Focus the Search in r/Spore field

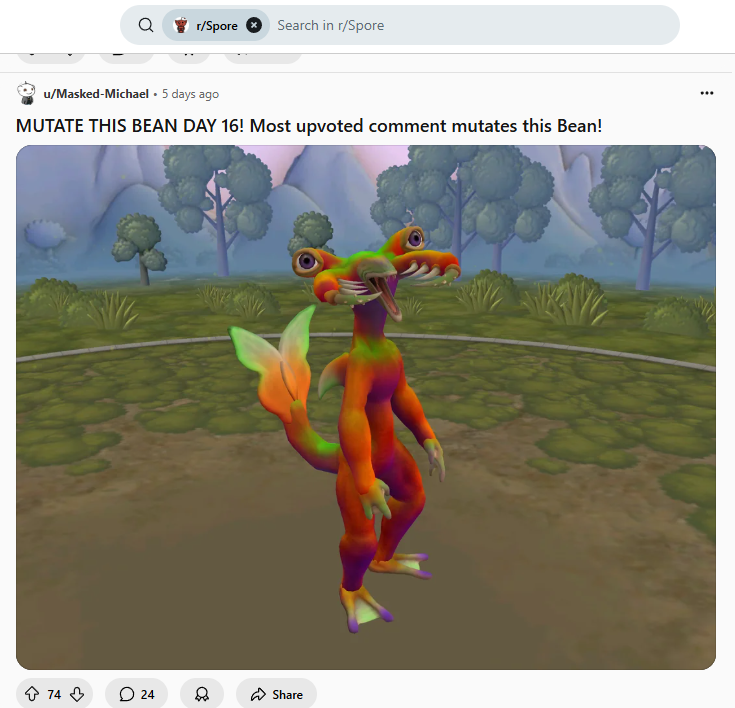473,25
